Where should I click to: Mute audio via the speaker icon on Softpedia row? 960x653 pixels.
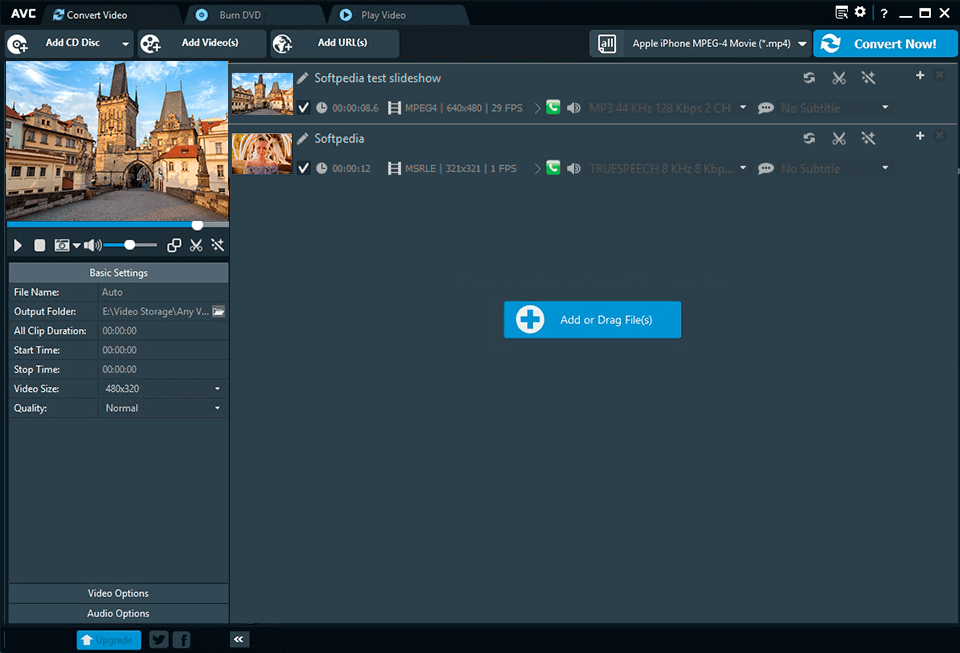click(x=574, y=168)
